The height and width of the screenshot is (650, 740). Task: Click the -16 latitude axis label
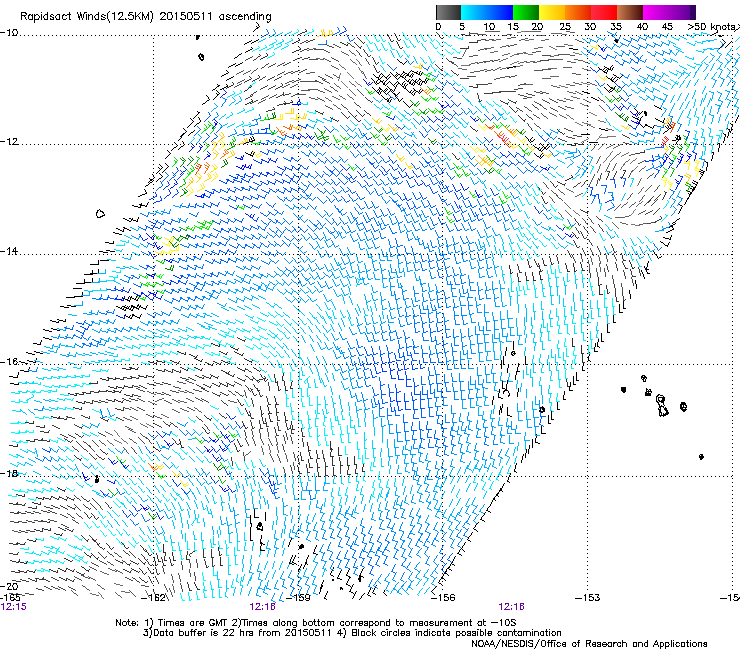pyautogui.click(x=9, y=362)
